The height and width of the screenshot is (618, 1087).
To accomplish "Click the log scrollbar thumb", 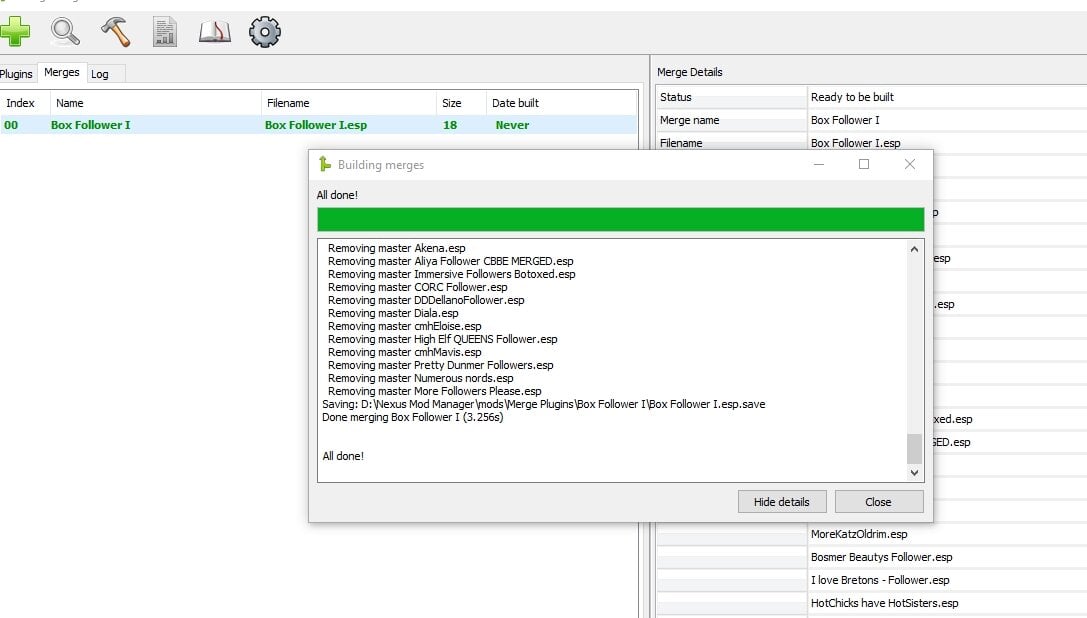I will [914, 449].
